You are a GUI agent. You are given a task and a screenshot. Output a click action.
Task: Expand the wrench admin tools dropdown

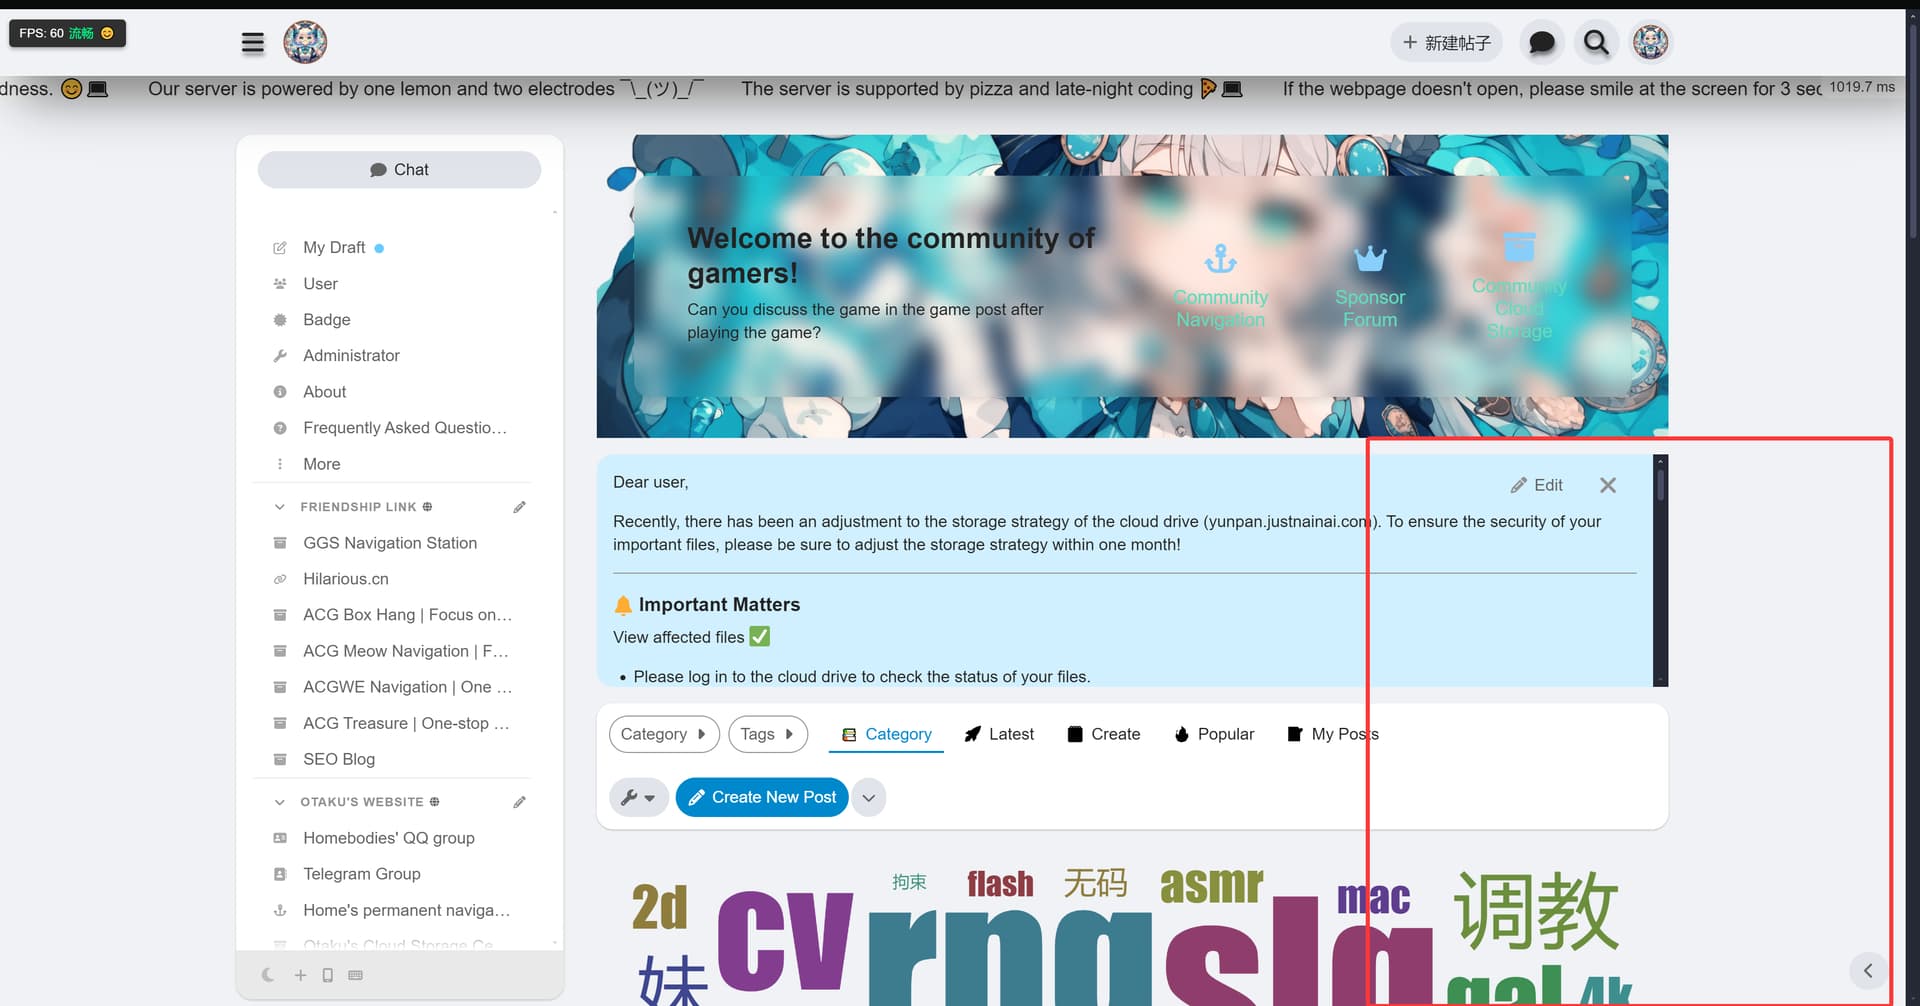pyautogui.click(x=637, y=798)
